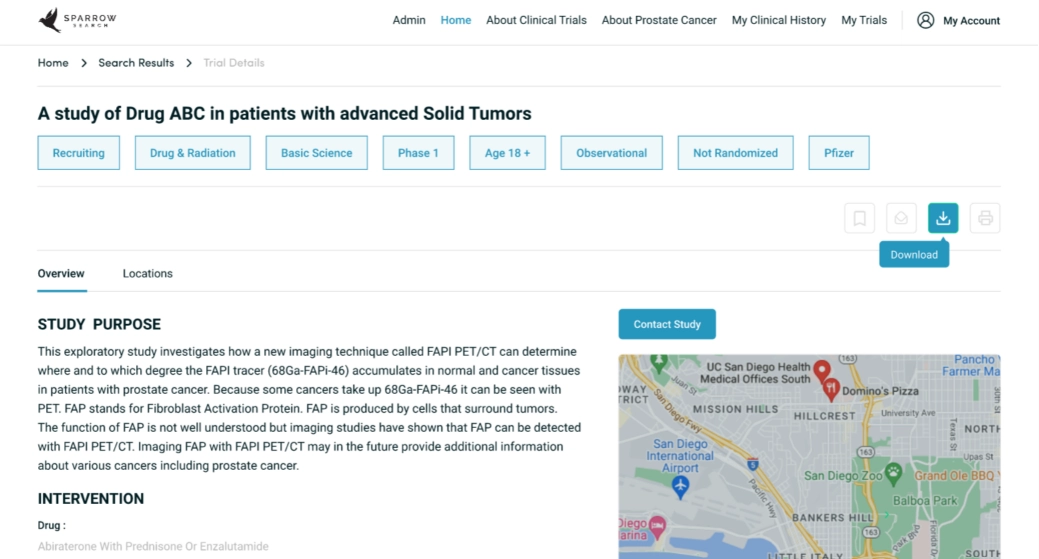Click the Home breadcrumb link

point(53,63)
